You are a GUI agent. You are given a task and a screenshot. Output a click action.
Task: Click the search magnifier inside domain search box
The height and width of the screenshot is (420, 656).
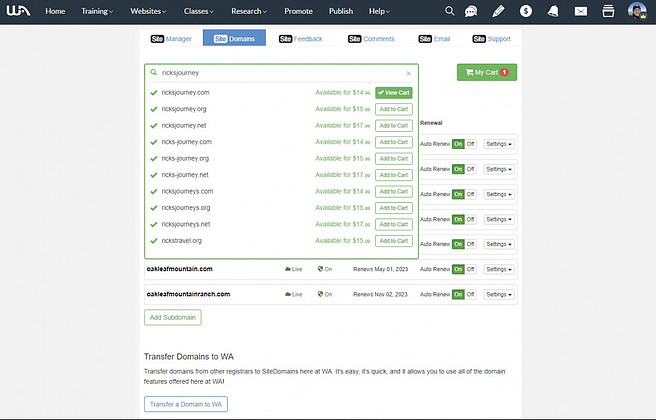click(154, 72)
